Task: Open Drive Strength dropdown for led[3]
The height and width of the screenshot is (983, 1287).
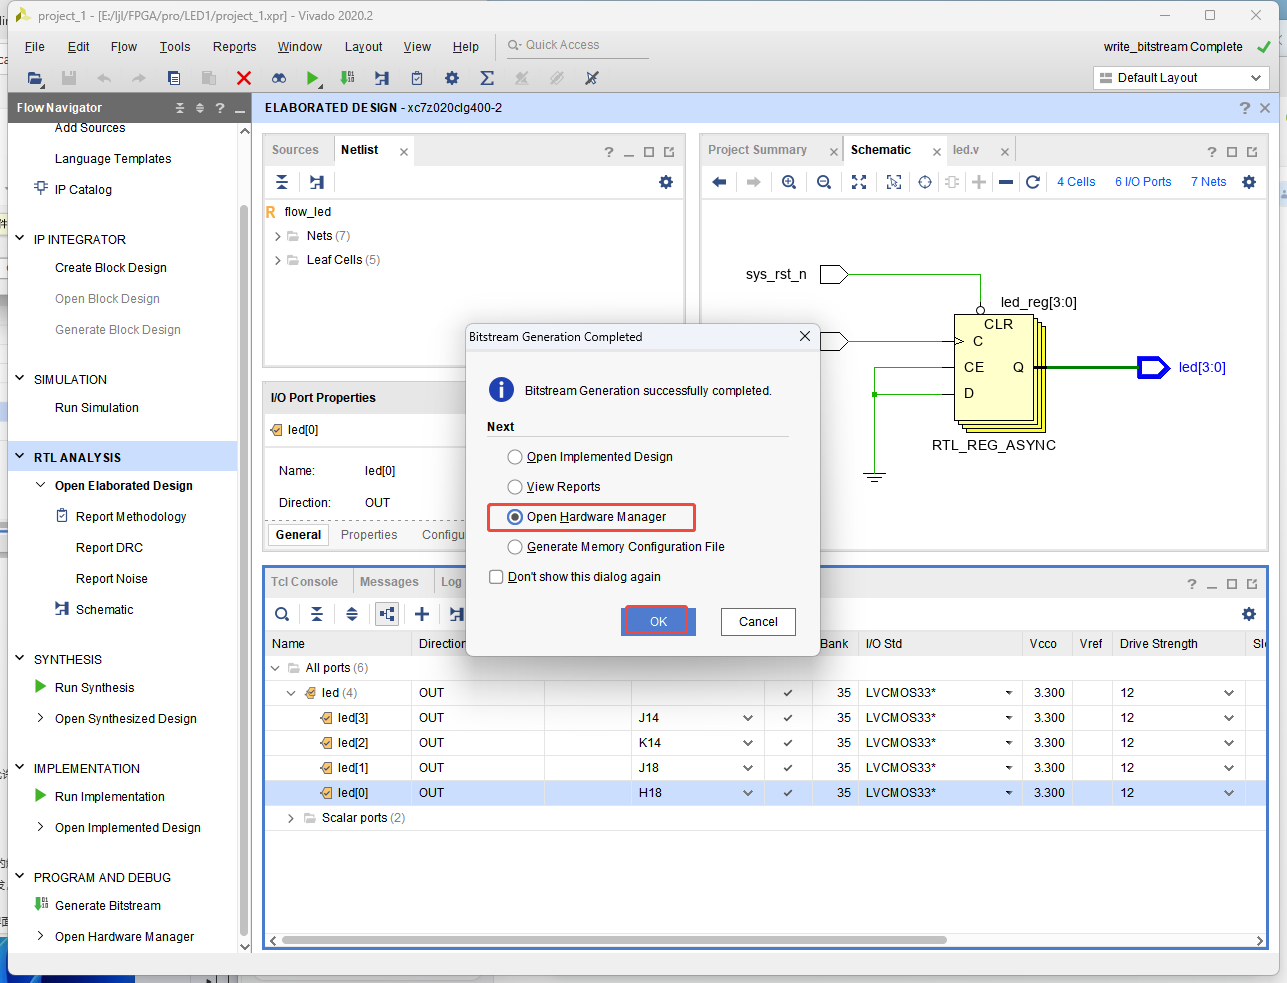Action: coord(1228,718)
